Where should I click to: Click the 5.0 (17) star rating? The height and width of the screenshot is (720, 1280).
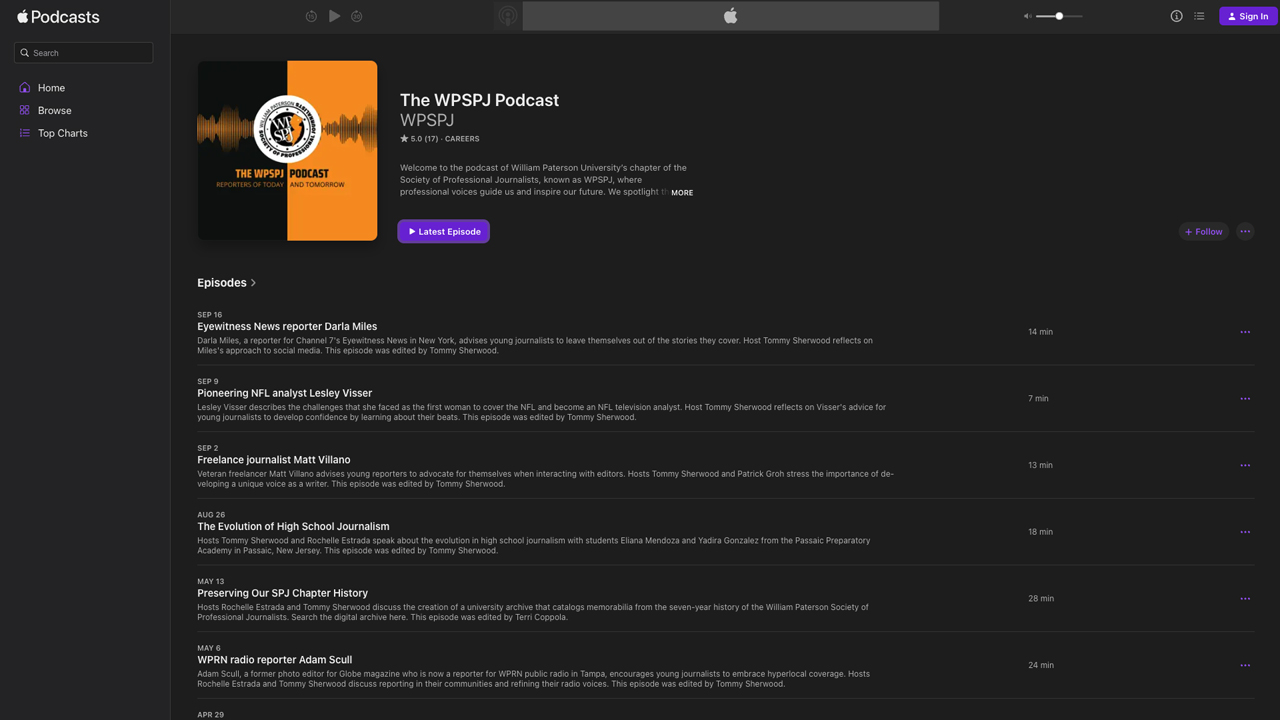pos(419,139)
